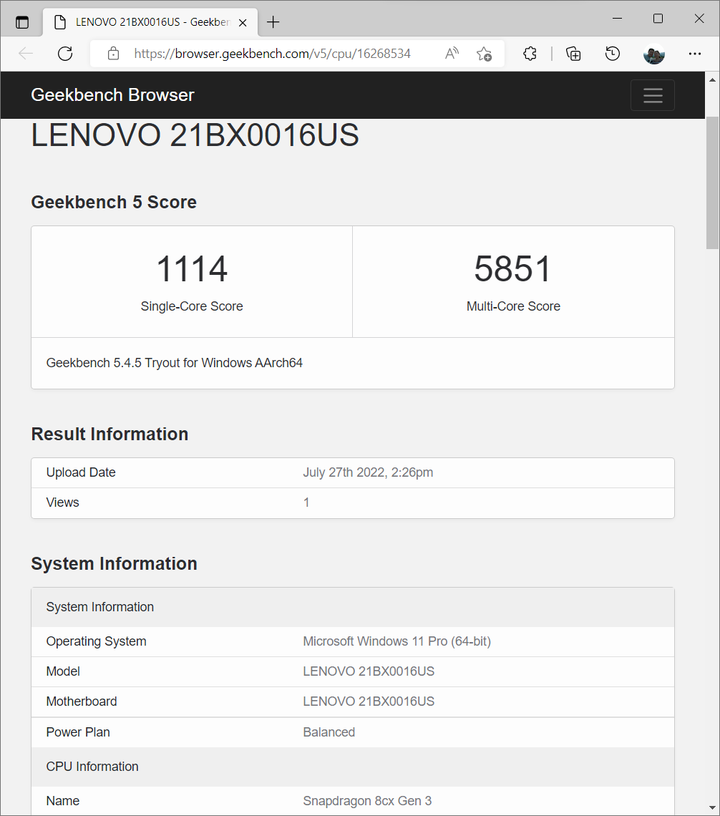Image resolution: width=720 pixels, height=816 pixels.
Task: Click the Single-Core Score label
Action: [191, 306]
